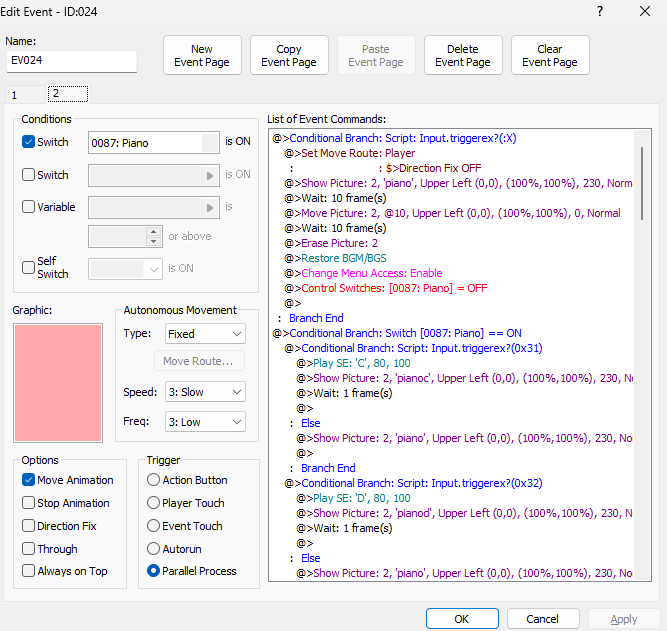Open the Piano switch selector button
This screenshot has height=631, width=667.
point(209,143)
